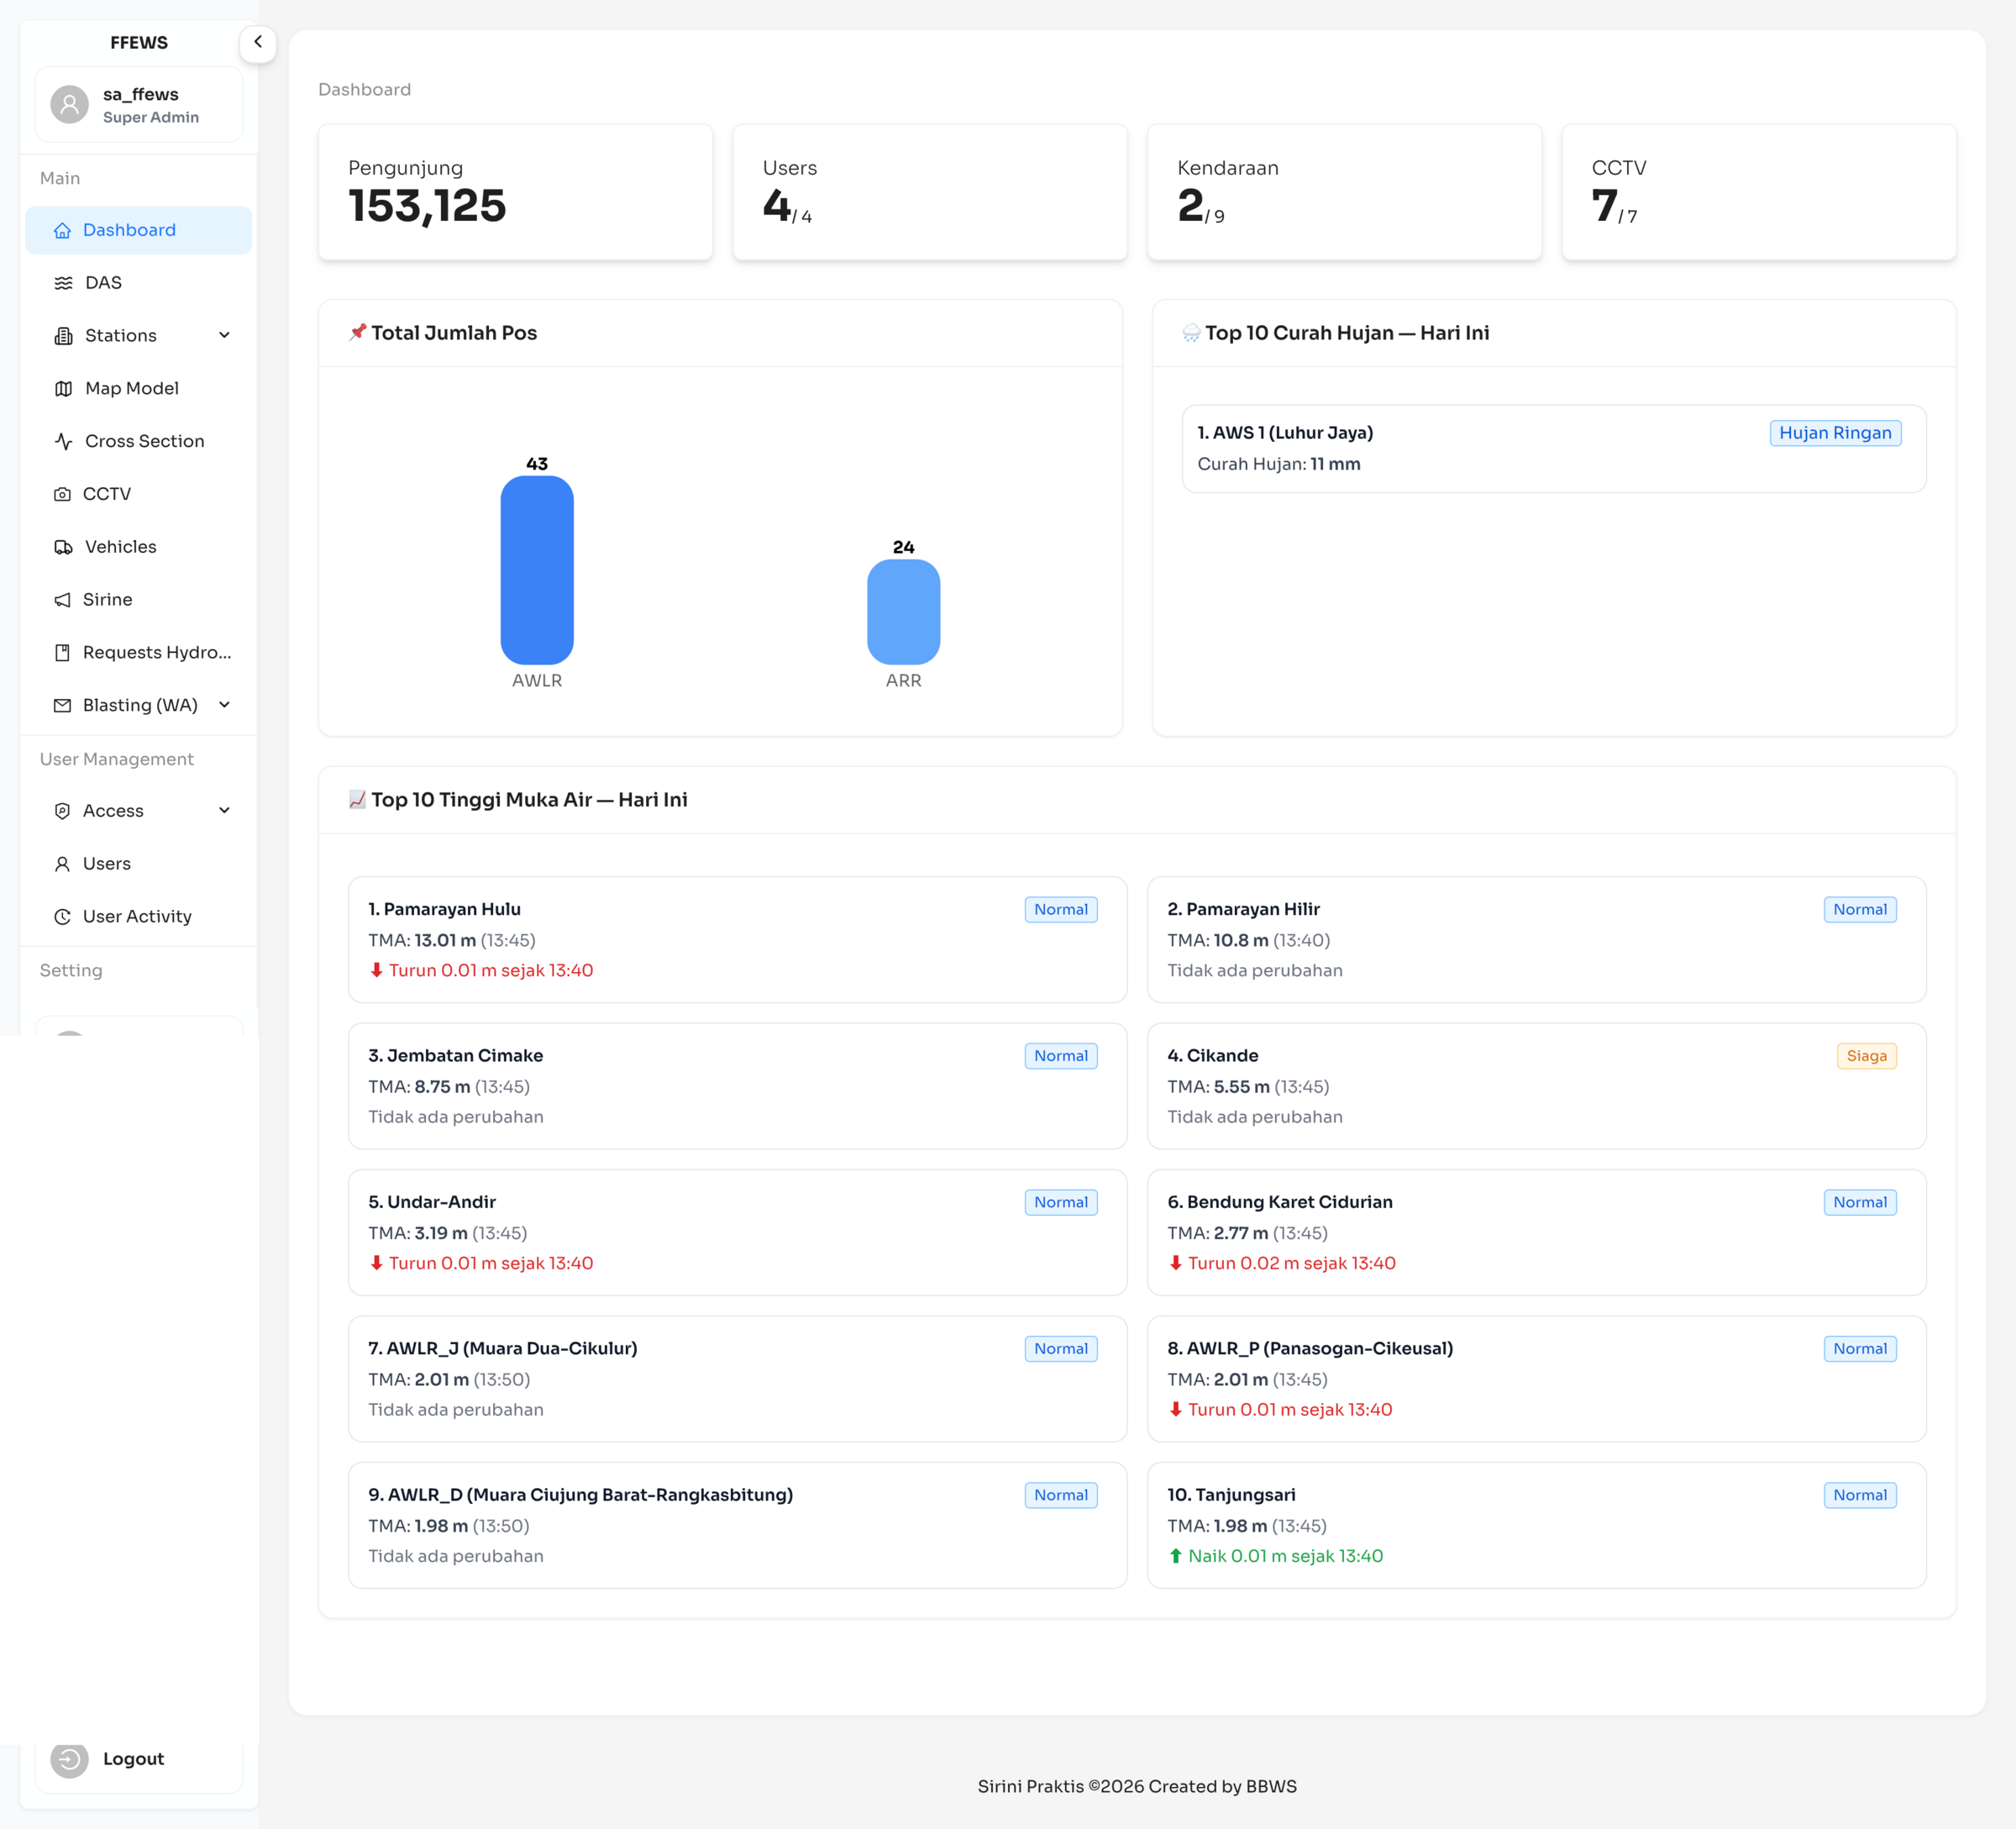The image size is (2016, 1829).
Task: Click '6. Bendung Karet Cidurian' title
Action: (x=1279, y=1202)
